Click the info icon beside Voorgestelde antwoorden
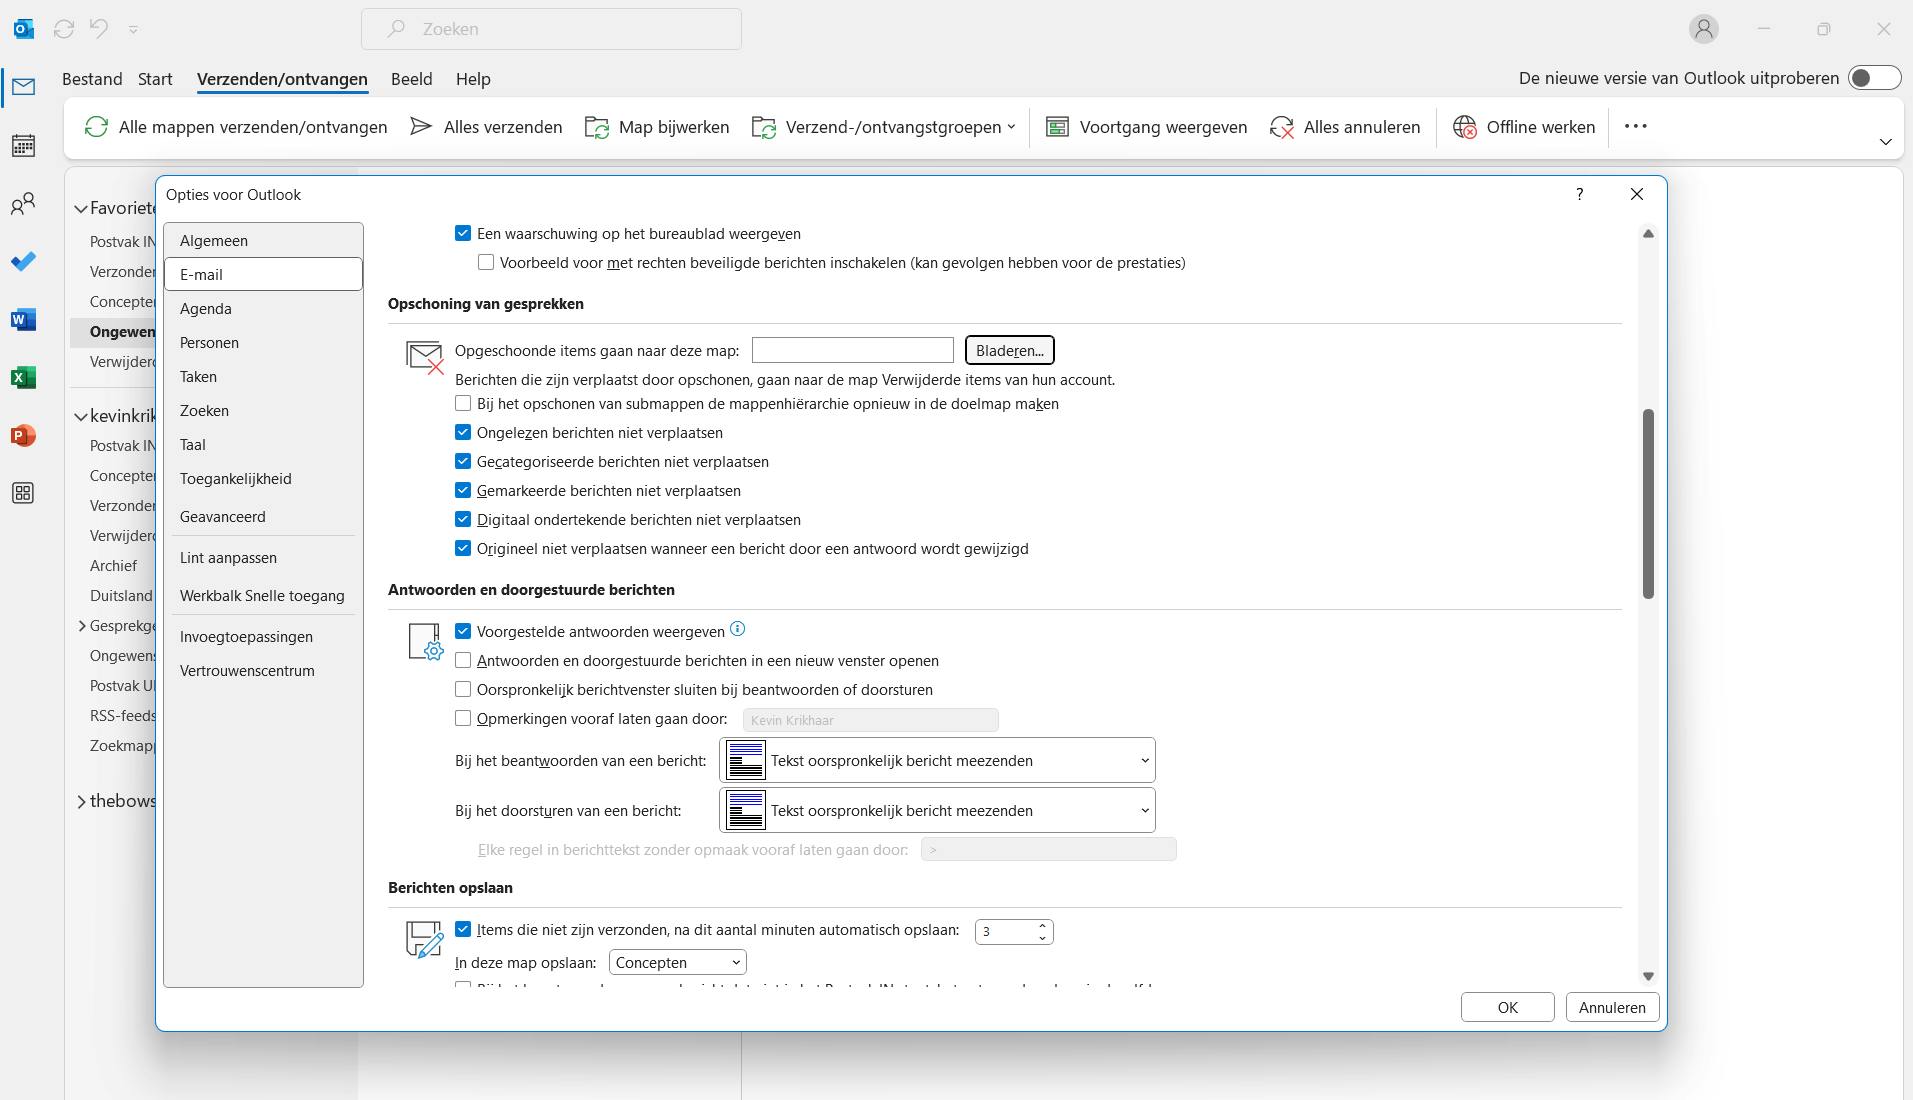Viewport: 1913px width, 1100px height. click(738, 629)
